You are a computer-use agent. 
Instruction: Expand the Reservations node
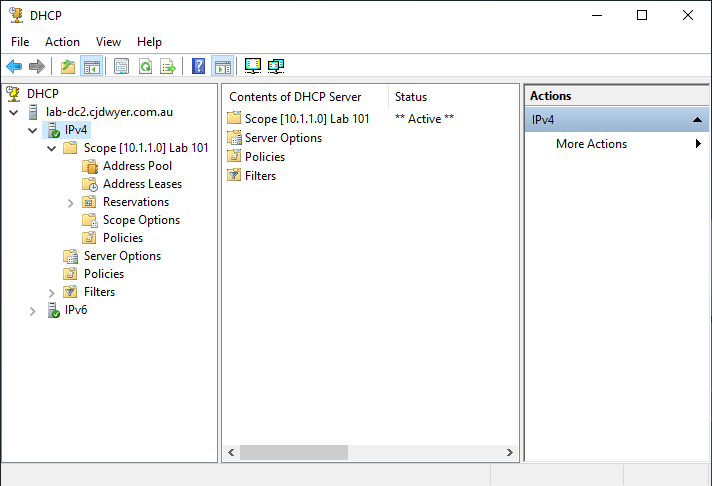coord(71,202)
